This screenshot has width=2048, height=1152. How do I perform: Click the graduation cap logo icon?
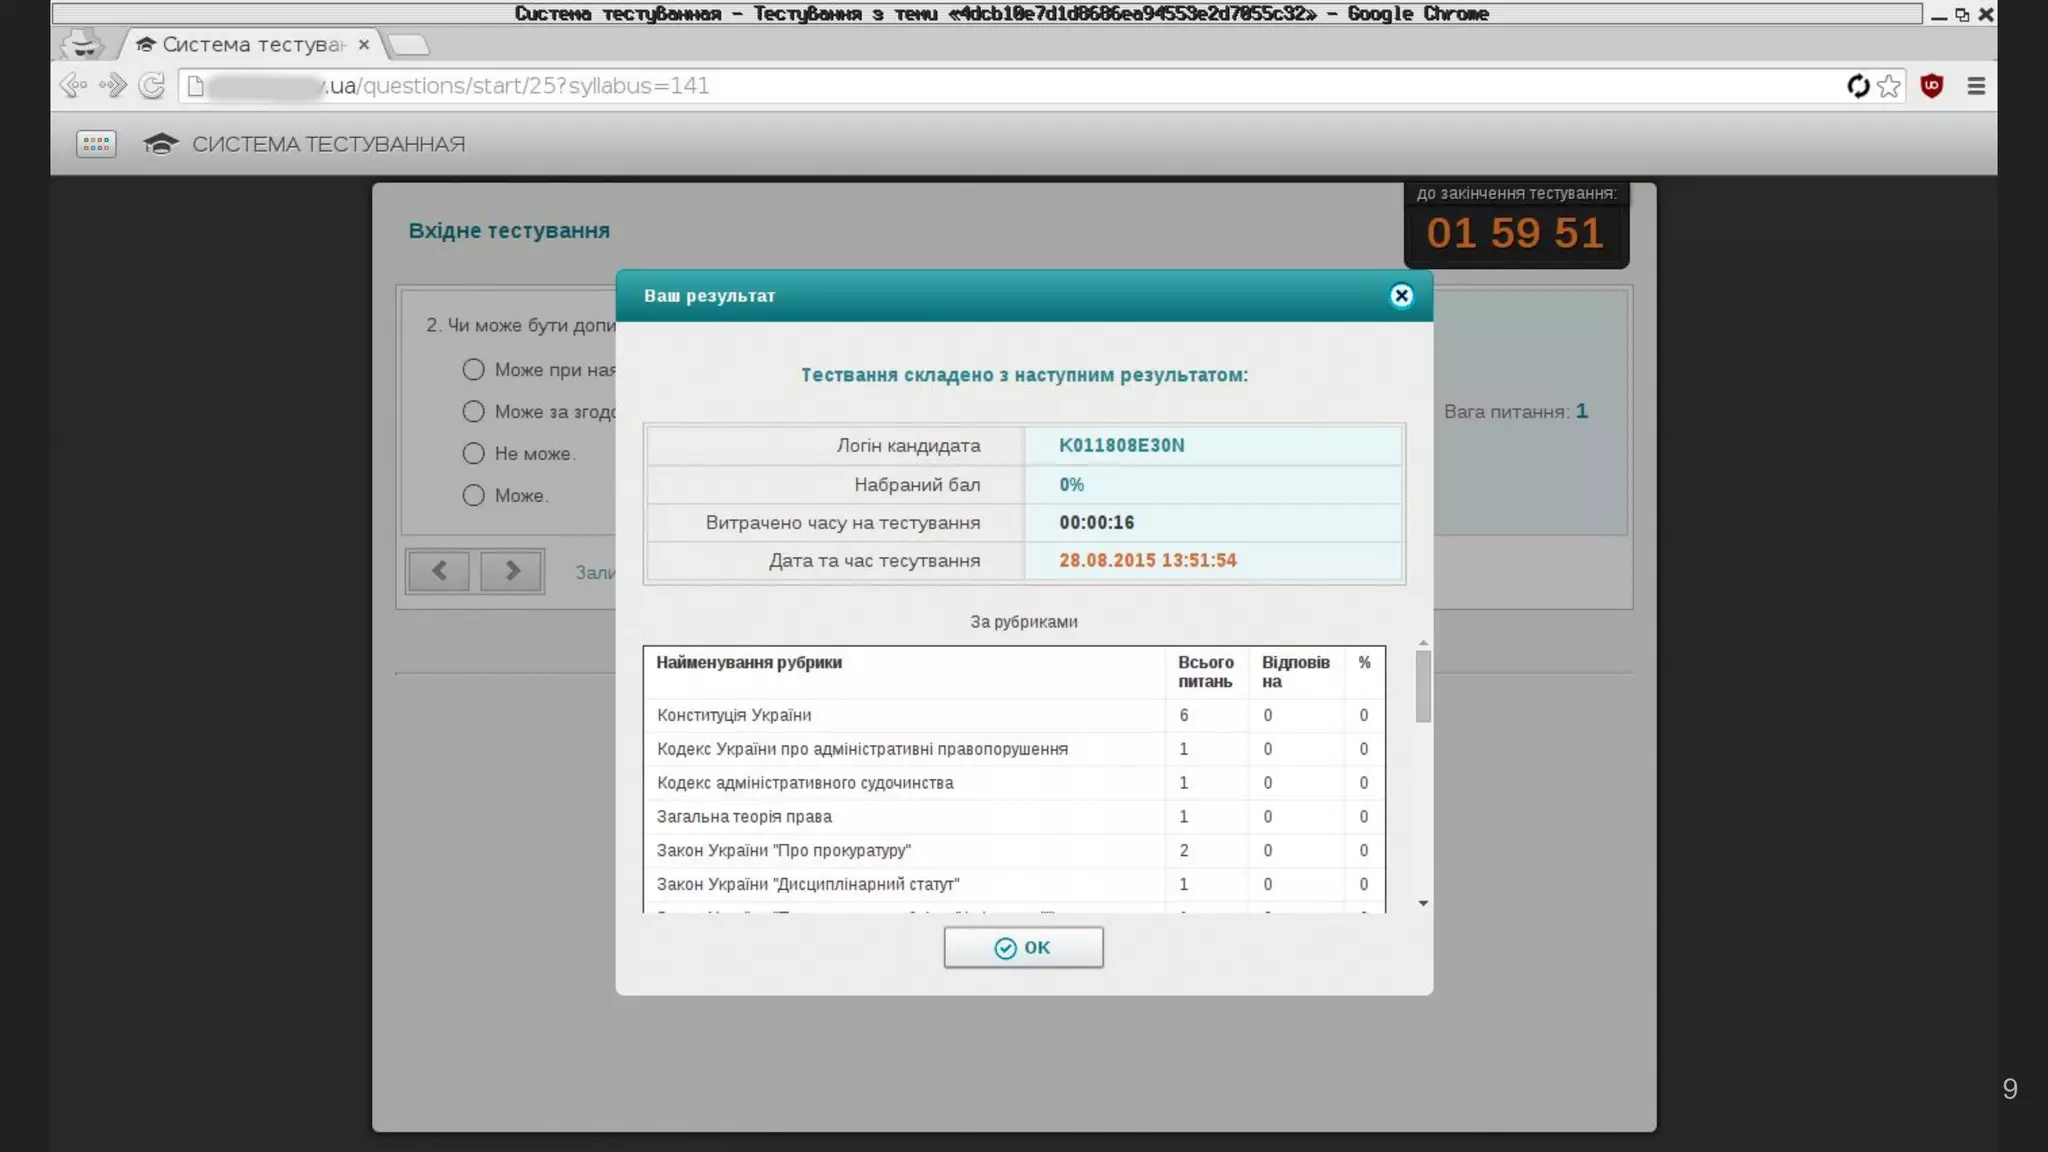(x=160, y=144)
